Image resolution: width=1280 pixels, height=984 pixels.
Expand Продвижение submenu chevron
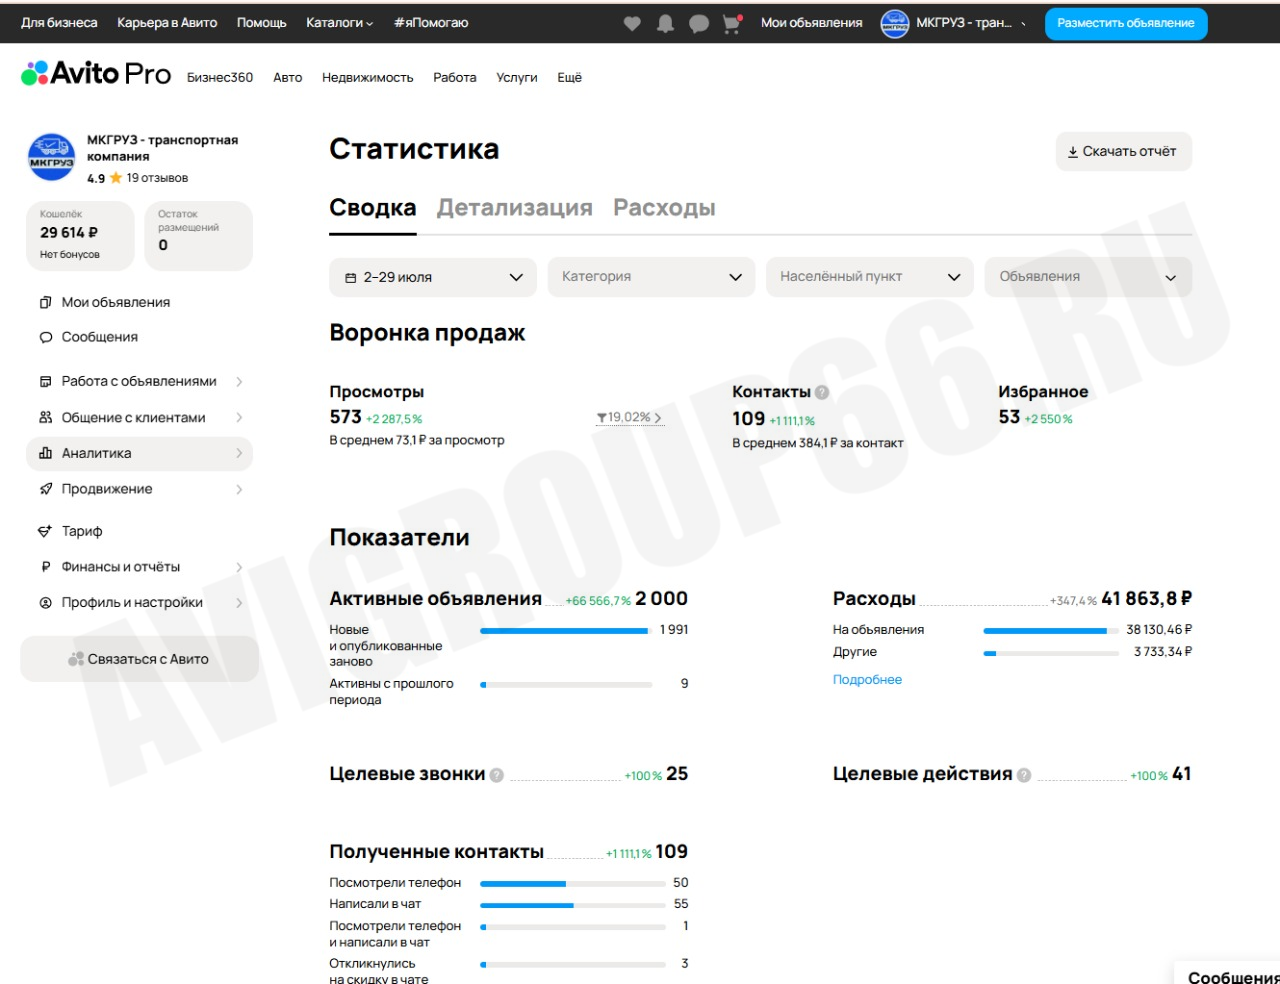(x=239, y=489)
